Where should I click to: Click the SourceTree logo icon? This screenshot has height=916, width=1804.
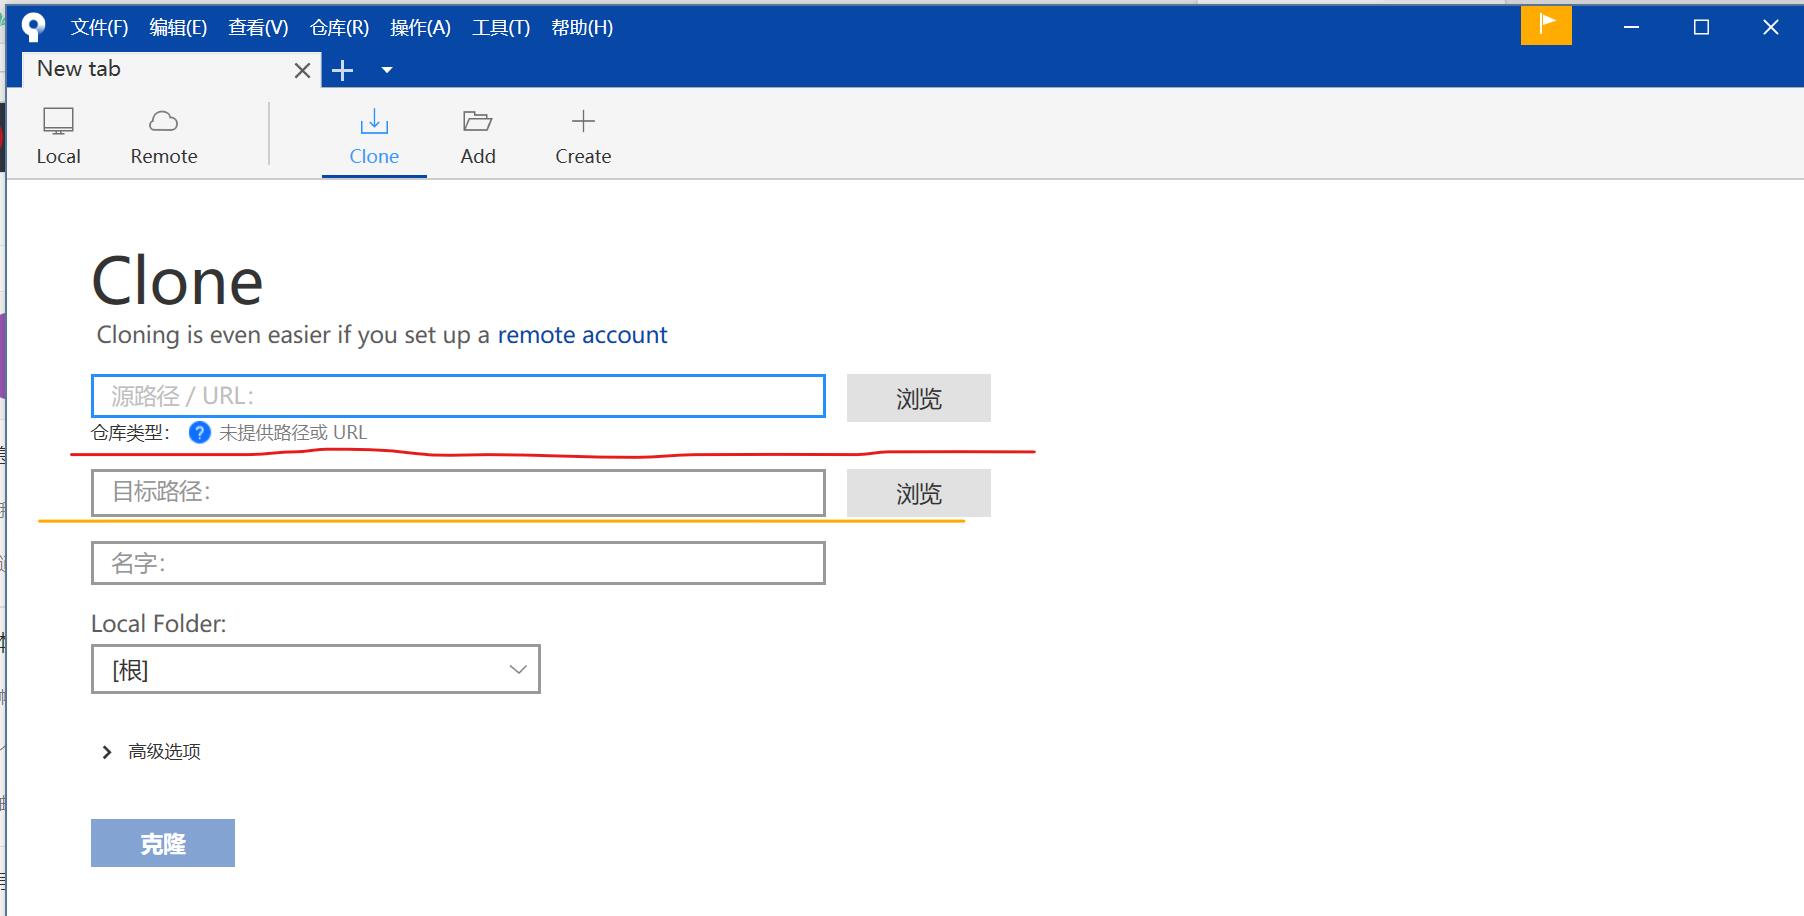coord(33,26)
